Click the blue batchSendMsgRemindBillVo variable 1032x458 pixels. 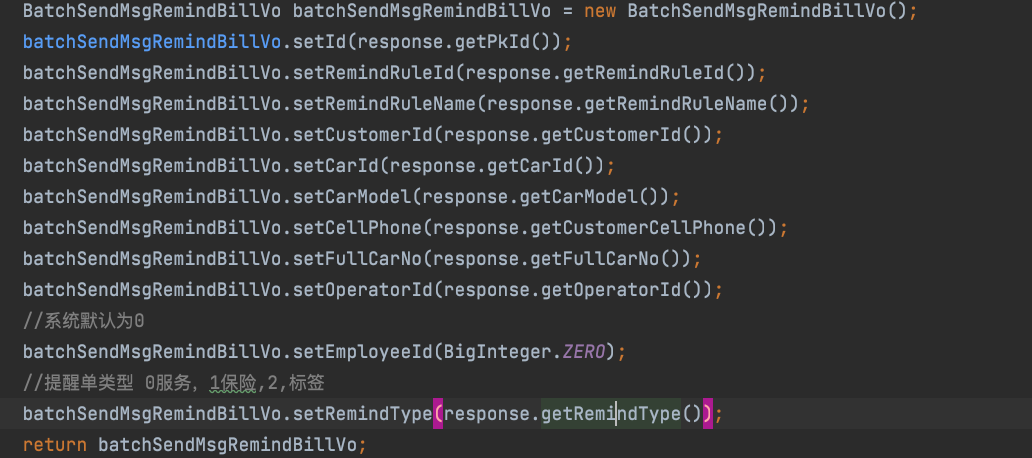[x=152, y=42]
